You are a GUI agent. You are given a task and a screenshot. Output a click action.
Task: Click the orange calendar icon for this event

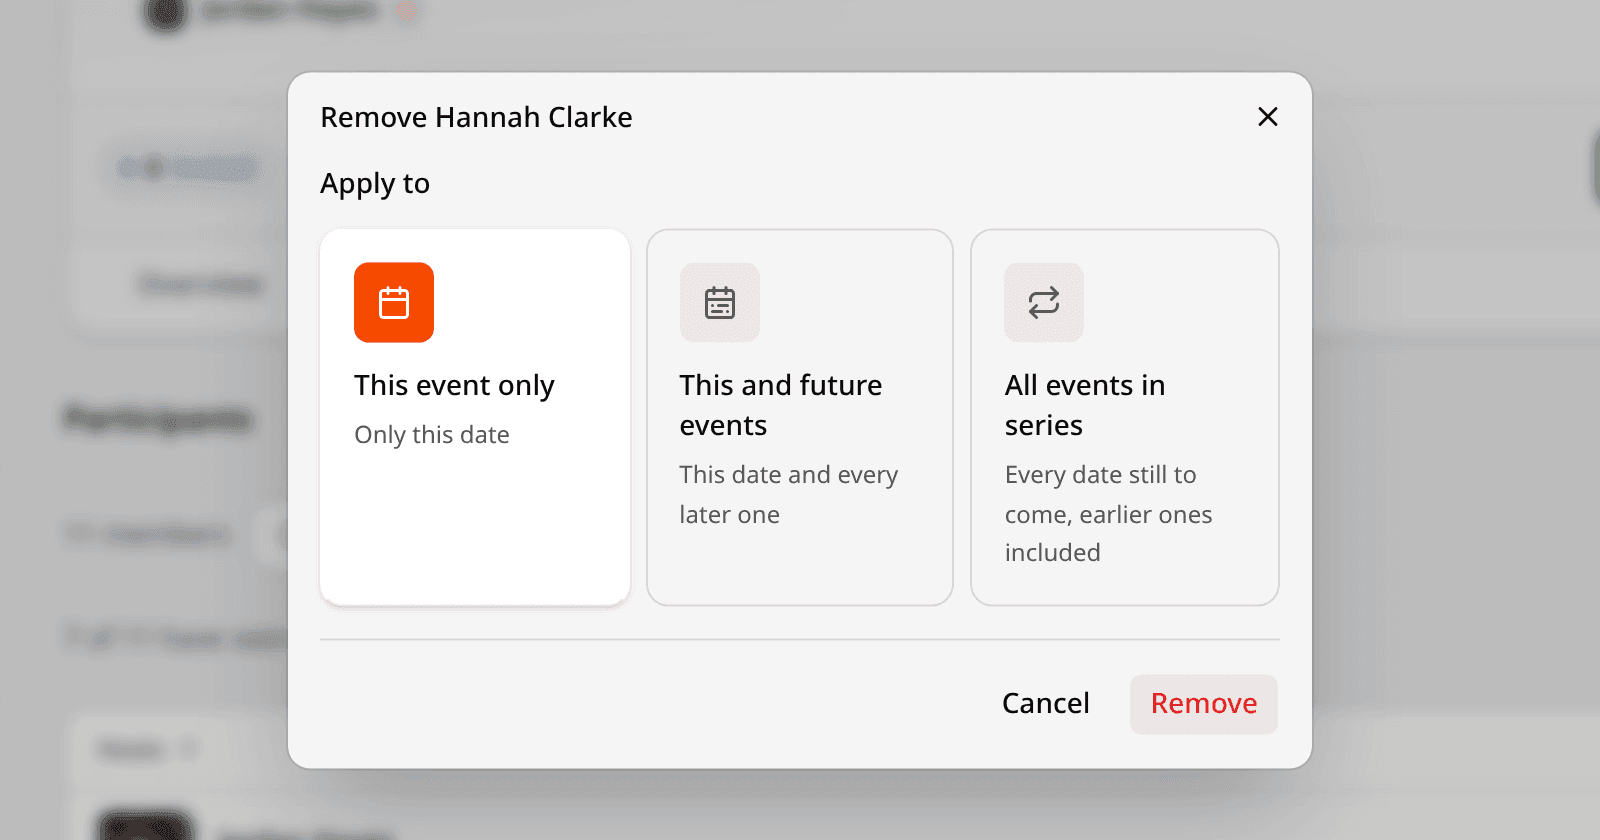(x=394, y=302)
